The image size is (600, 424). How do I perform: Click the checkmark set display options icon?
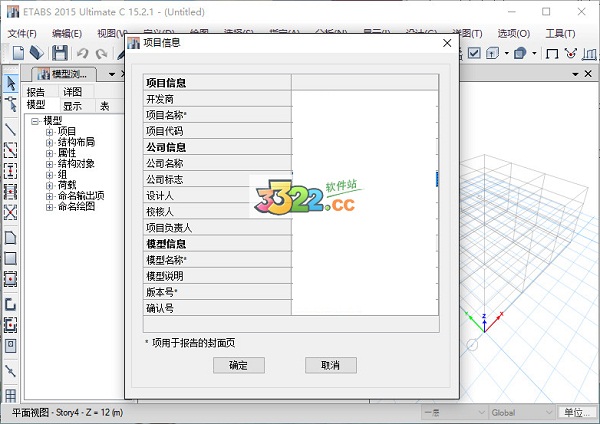pyautogui.click(x=474, y=53)
